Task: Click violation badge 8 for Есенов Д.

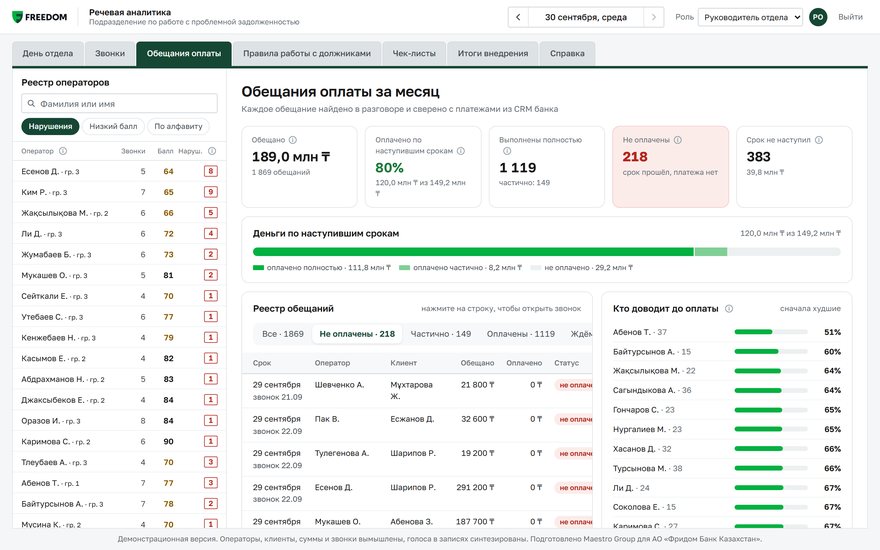Action: 210,171
